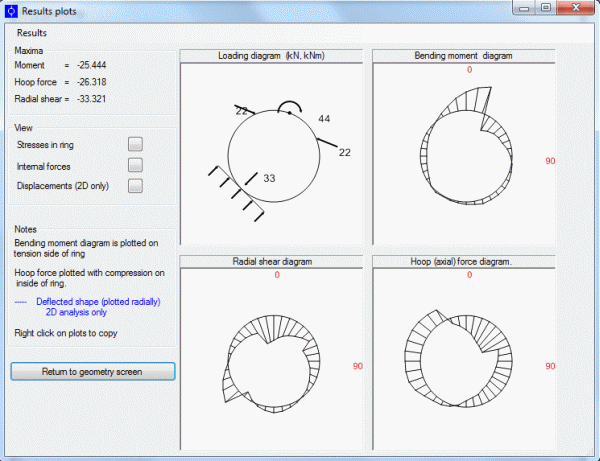The image size is (600, 461).
Task: Click Return to geometry screen button
Action: tap(93, 371)
